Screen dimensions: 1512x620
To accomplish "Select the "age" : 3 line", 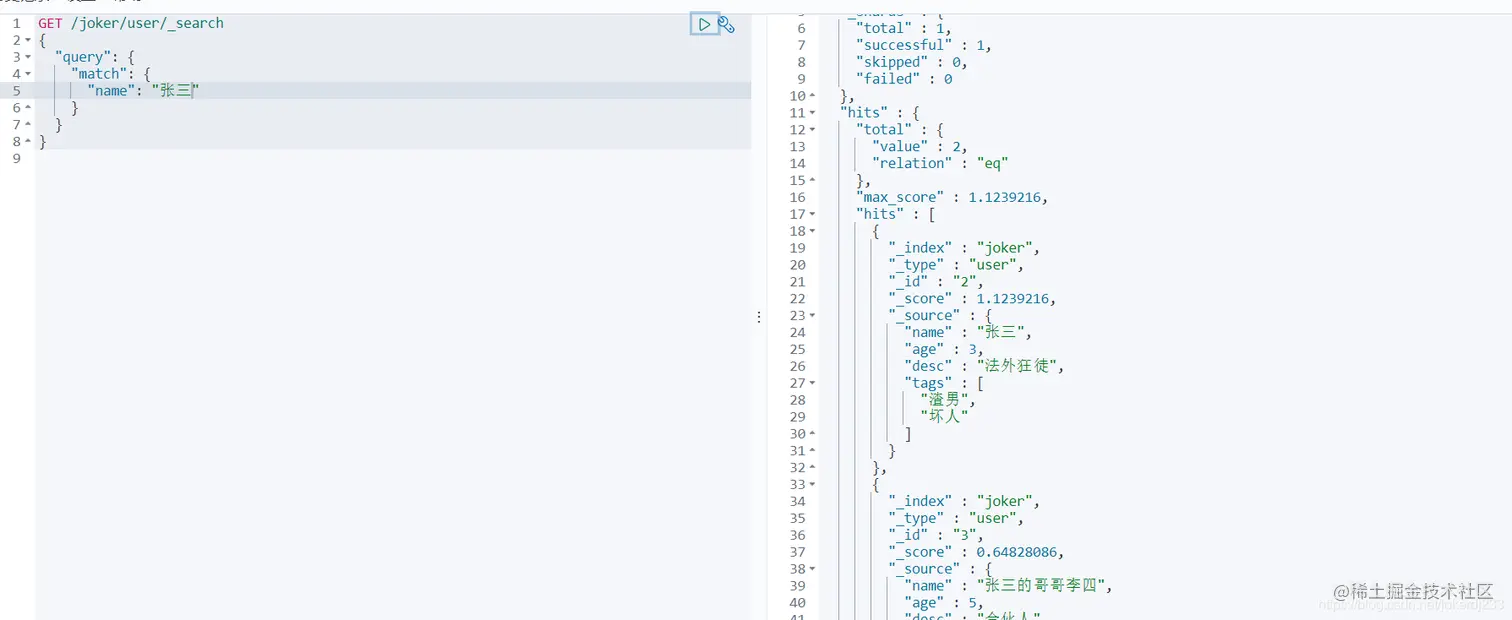I will [x=945, y=350].
